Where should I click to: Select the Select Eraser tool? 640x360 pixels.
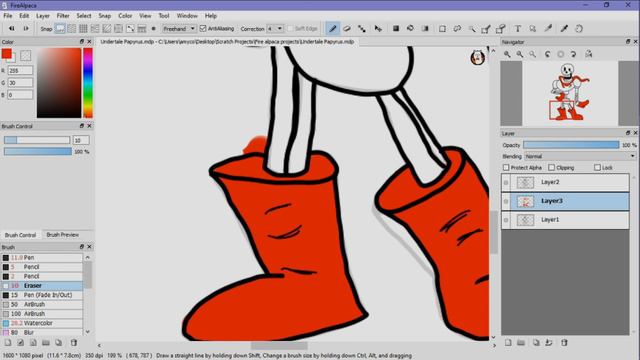[x=500, y=29]
